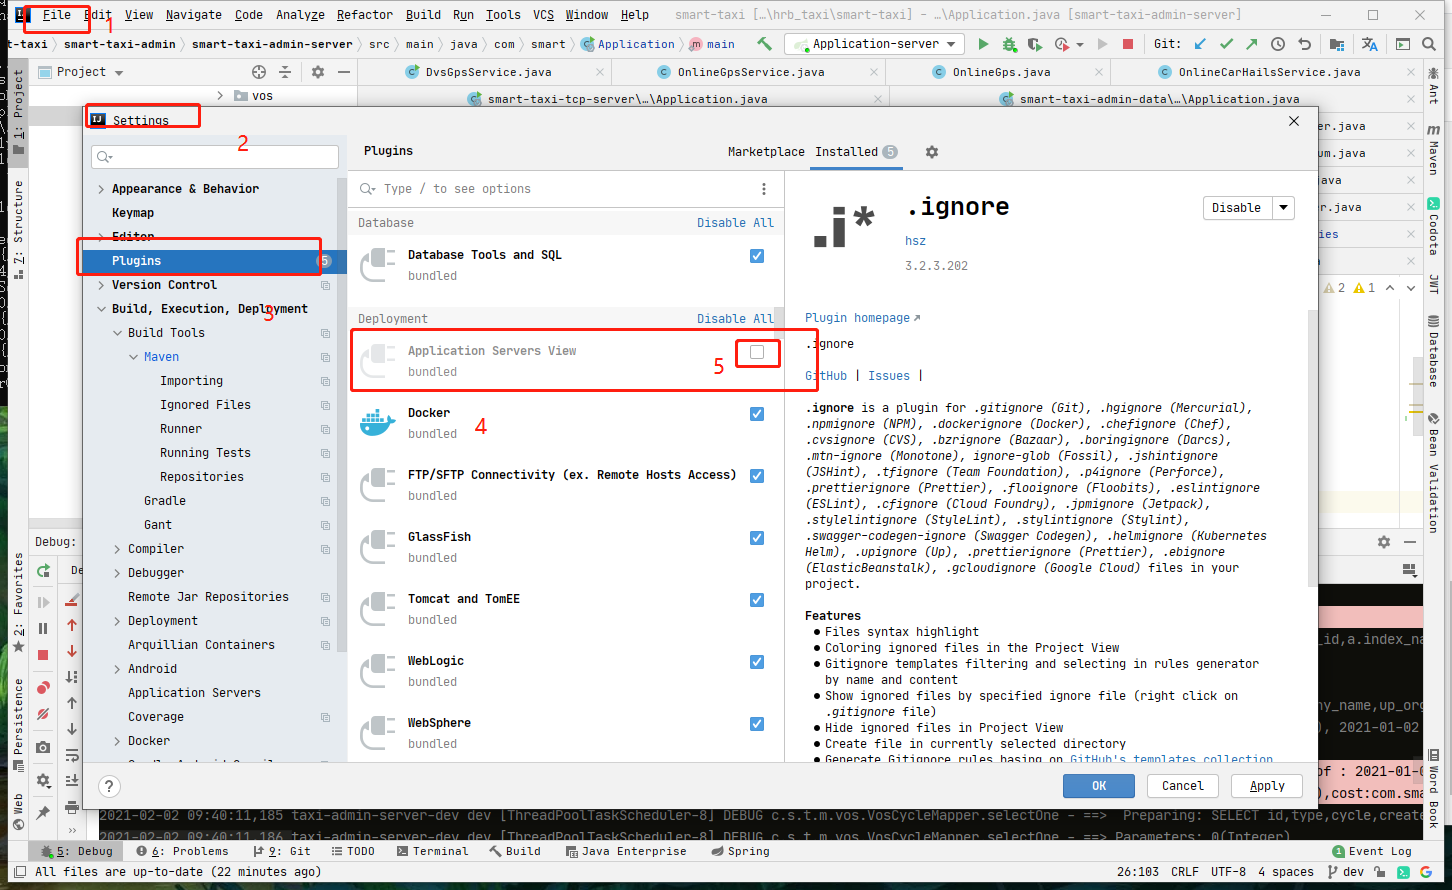This screenshot has width=1452, height=890.
Task: Pin the debug tab with the pin icon
Action: (43, 813)
